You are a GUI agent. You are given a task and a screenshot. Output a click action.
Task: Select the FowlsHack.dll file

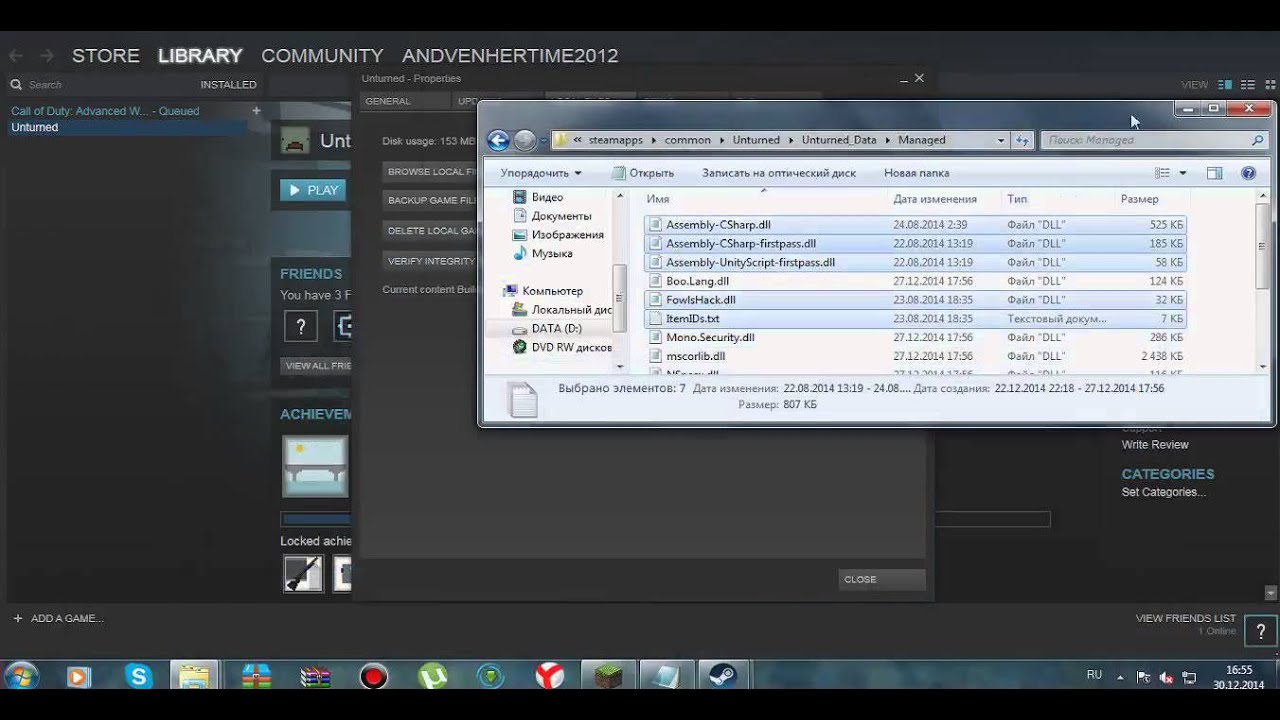pos(915,300)
